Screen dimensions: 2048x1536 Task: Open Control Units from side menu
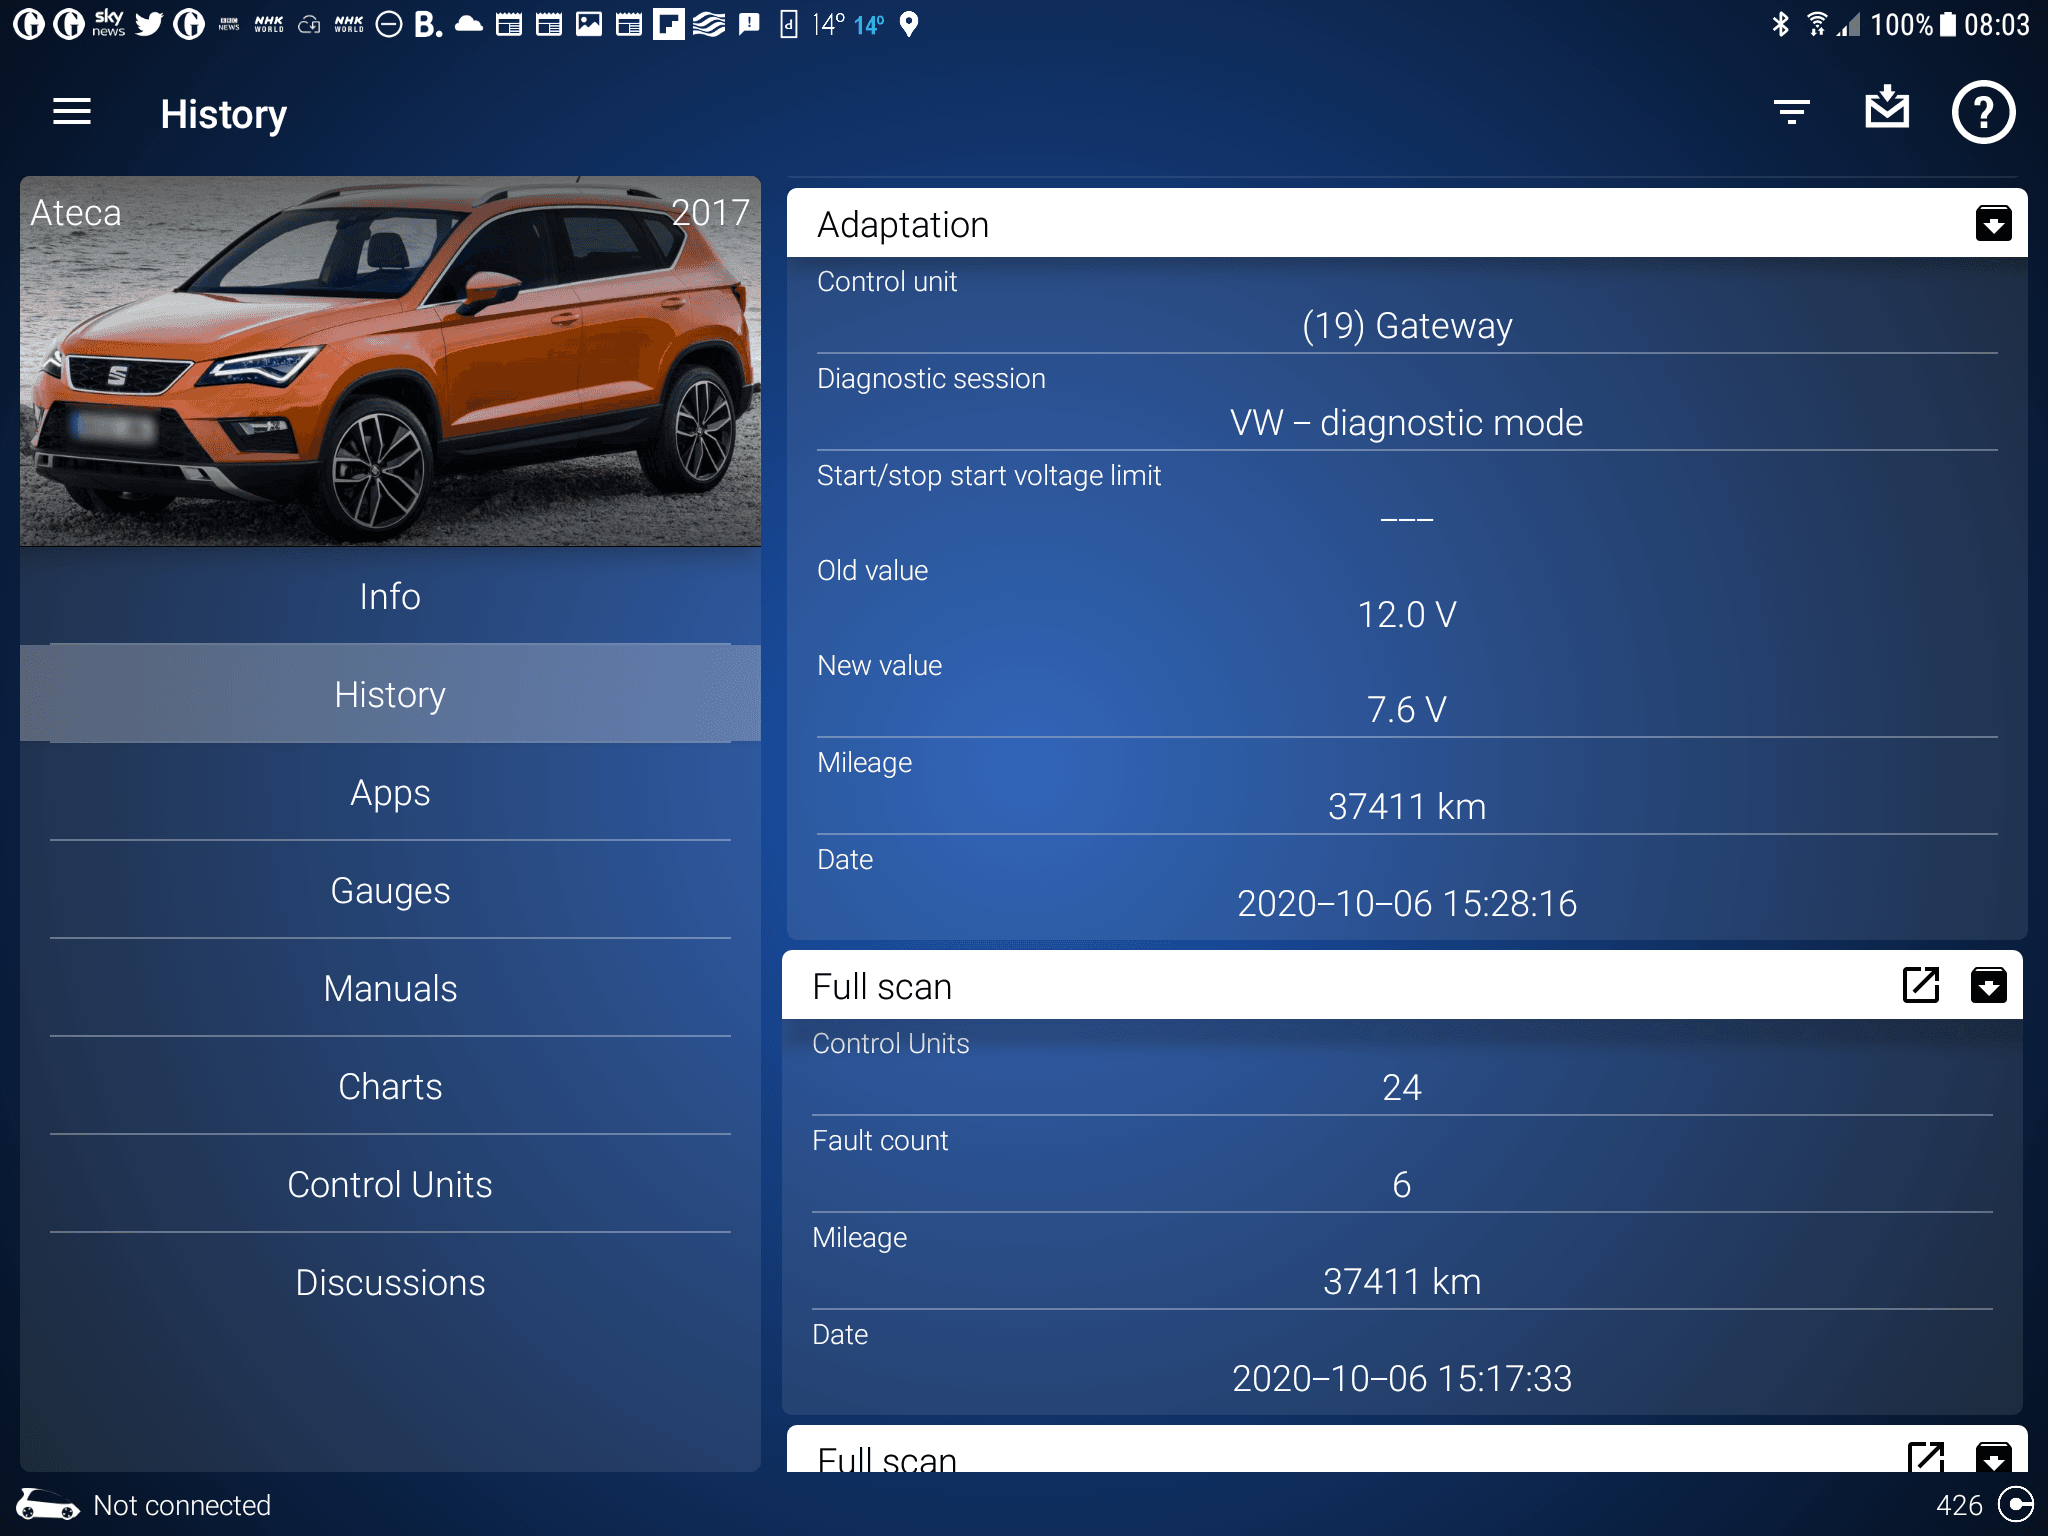click(390, 1185)
